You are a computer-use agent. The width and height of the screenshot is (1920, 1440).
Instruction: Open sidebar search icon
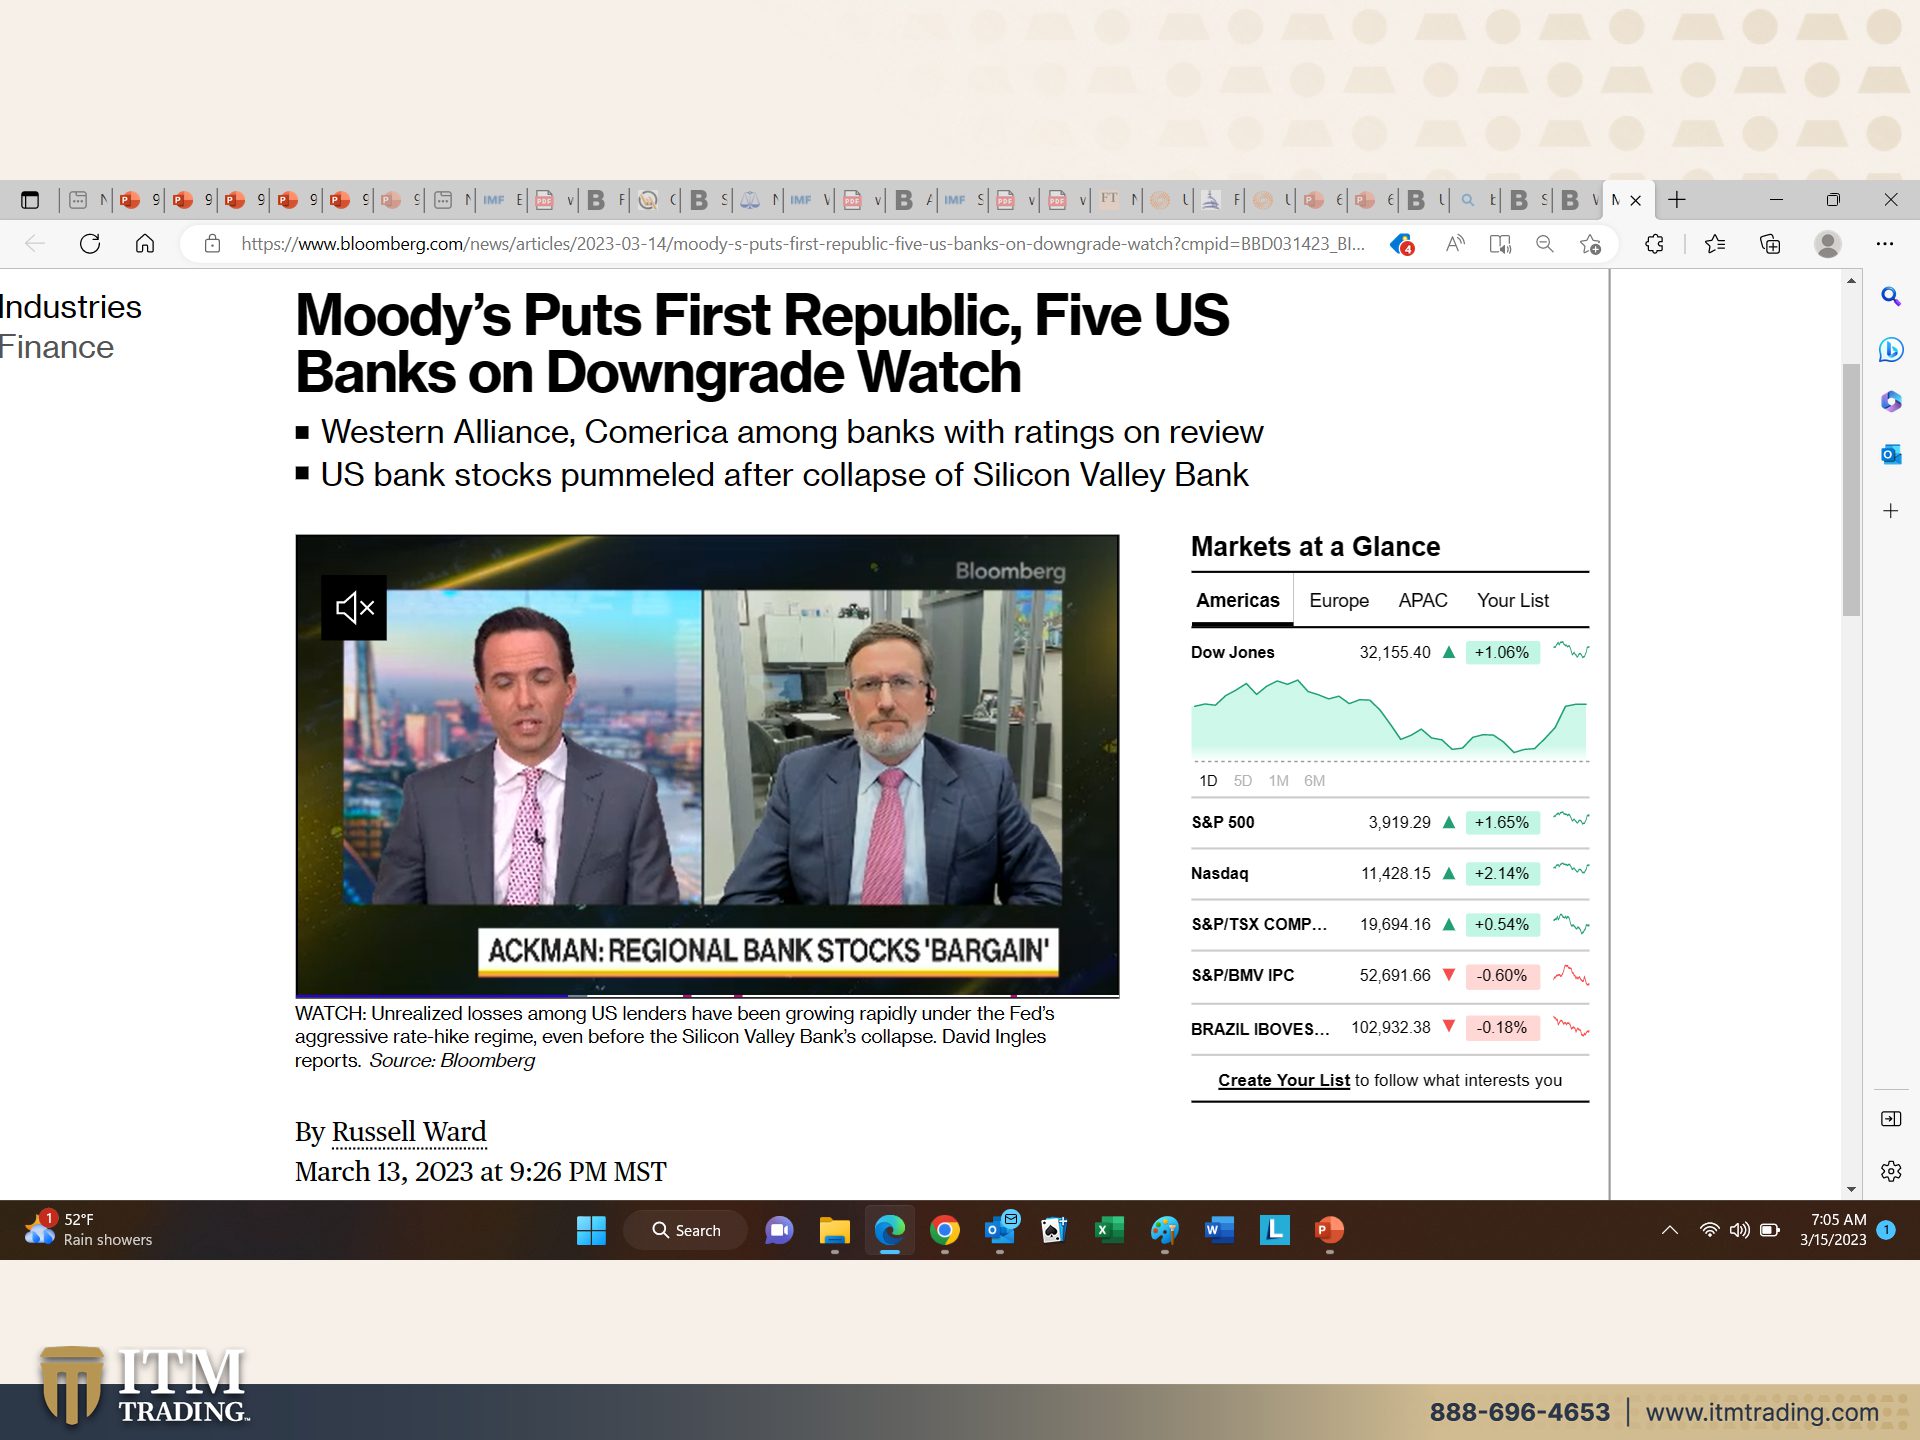1890,297
